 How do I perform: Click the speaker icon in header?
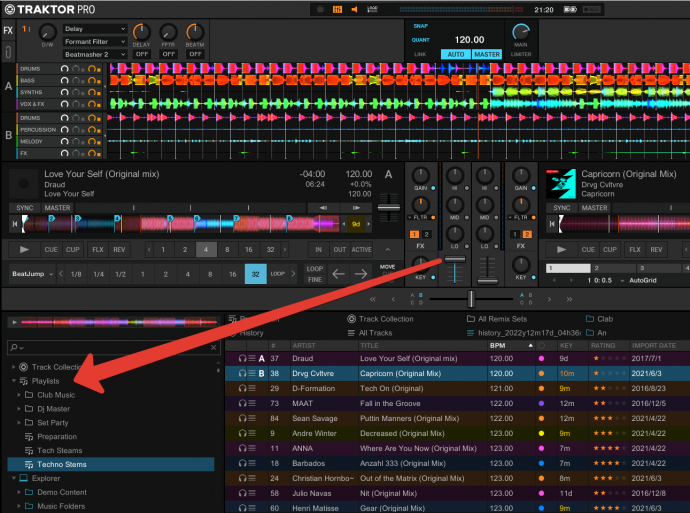(354, 9)
